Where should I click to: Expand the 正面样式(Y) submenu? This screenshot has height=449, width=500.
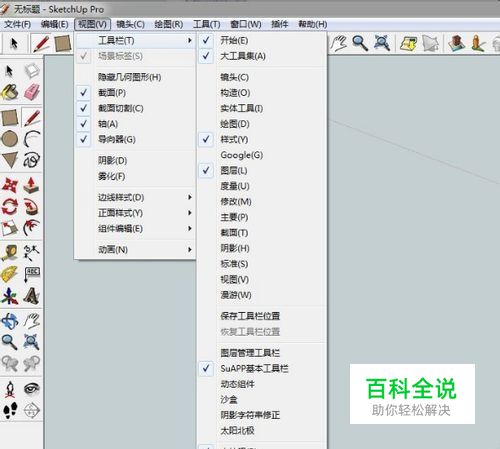click(135, 213)
